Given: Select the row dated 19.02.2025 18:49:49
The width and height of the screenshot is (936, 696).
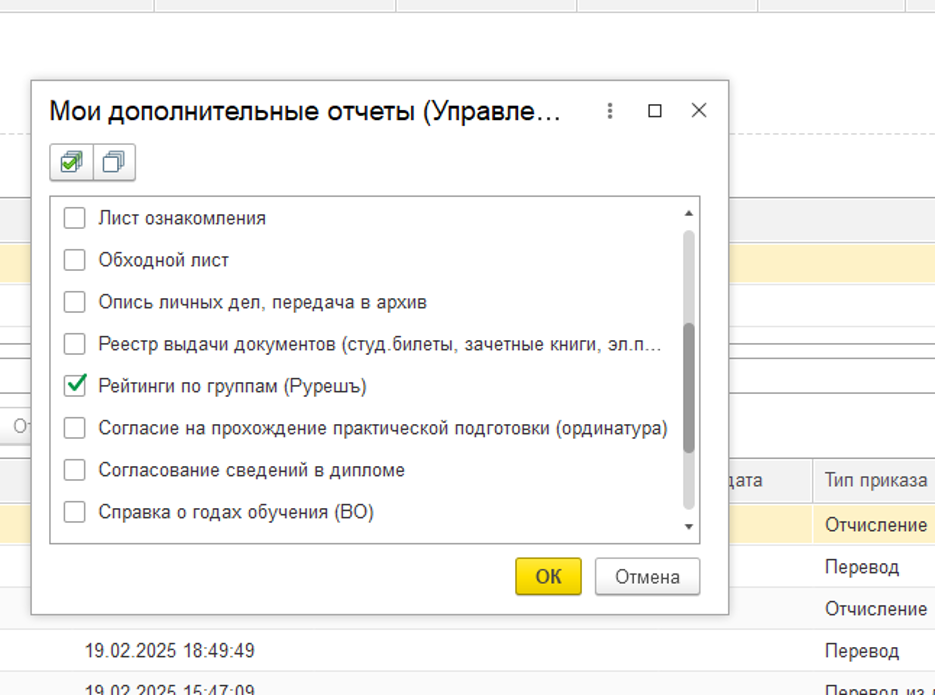Looking at the screenshot, I should click(x=170, y=651).
